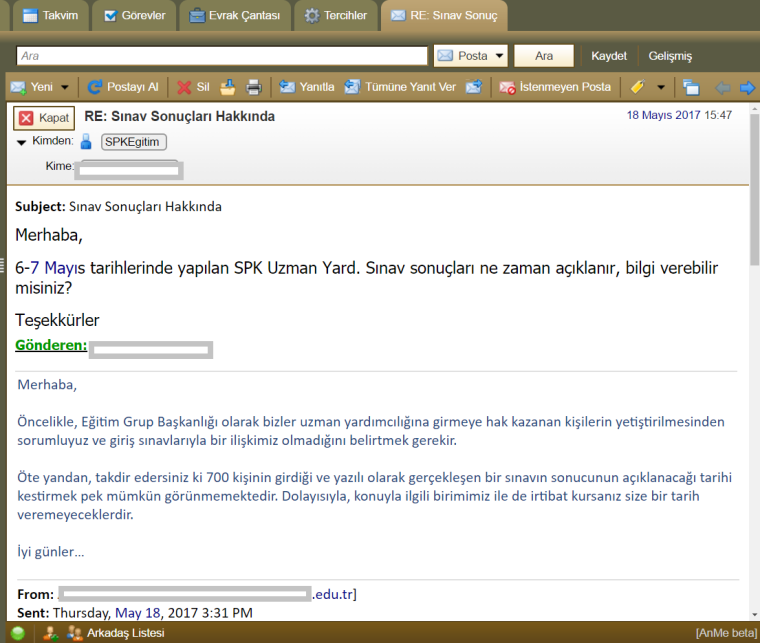Viewport: 760px width, 643px height.
Task: Focus the Ara search field
Action: pos(222,56)
